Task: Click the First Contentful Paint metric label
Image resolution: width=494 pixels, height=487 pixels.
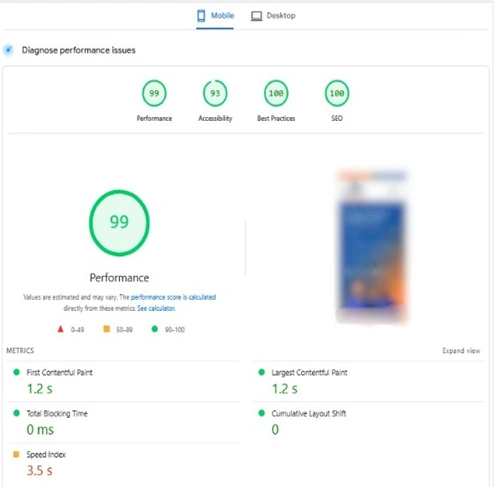Action: (59, 372)
